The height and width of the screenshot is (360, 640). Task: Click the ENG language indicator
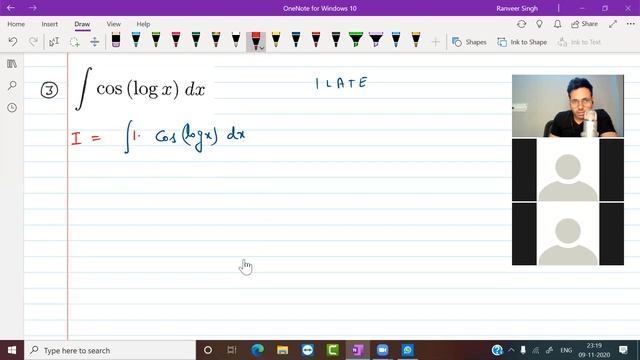566,350
